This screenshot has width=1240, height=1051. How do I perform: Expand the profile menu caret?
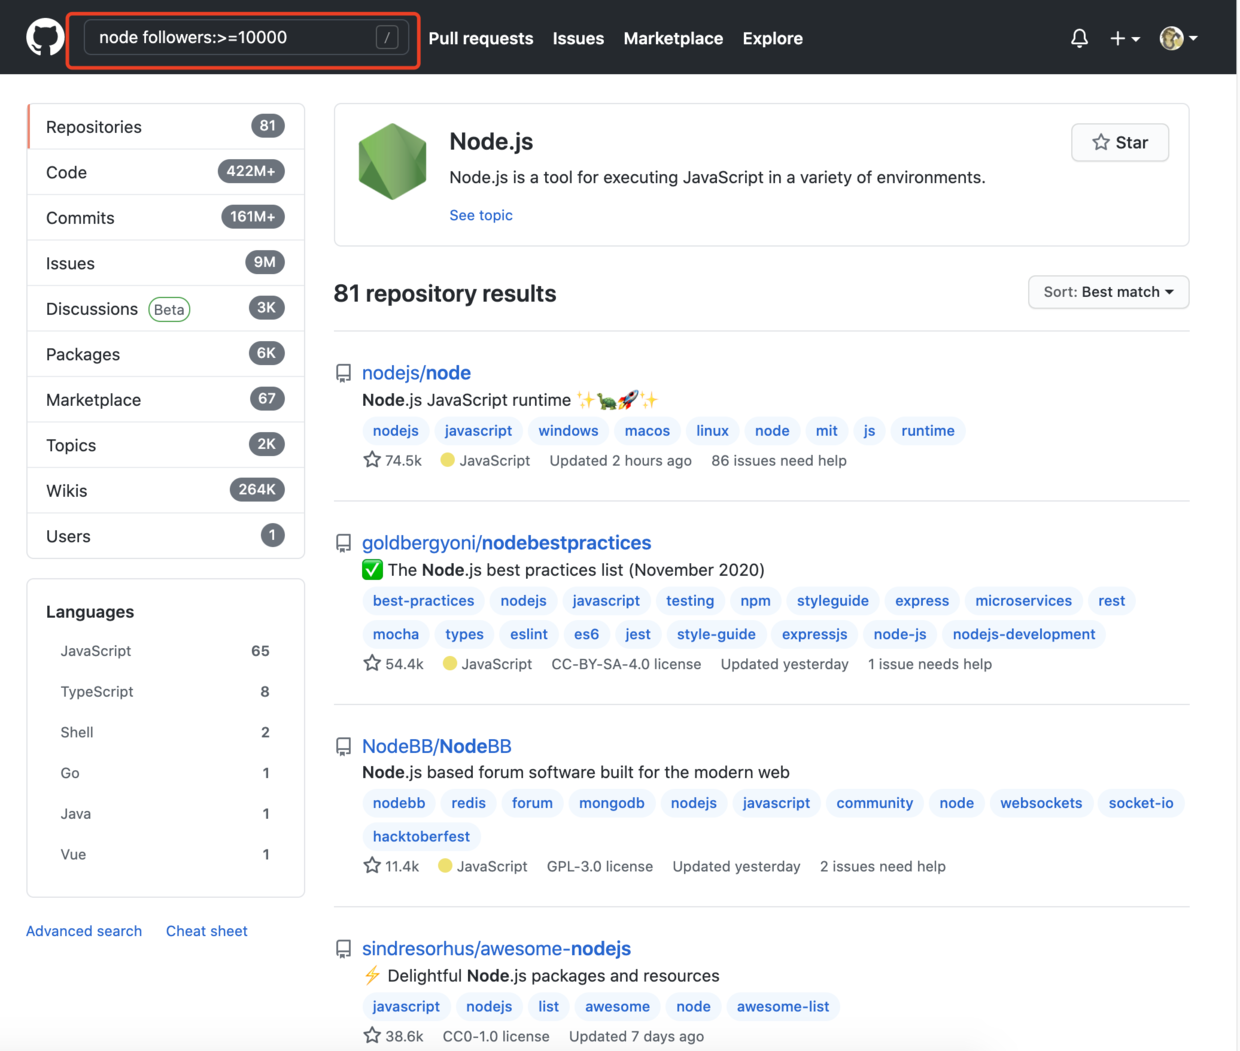1195,37
